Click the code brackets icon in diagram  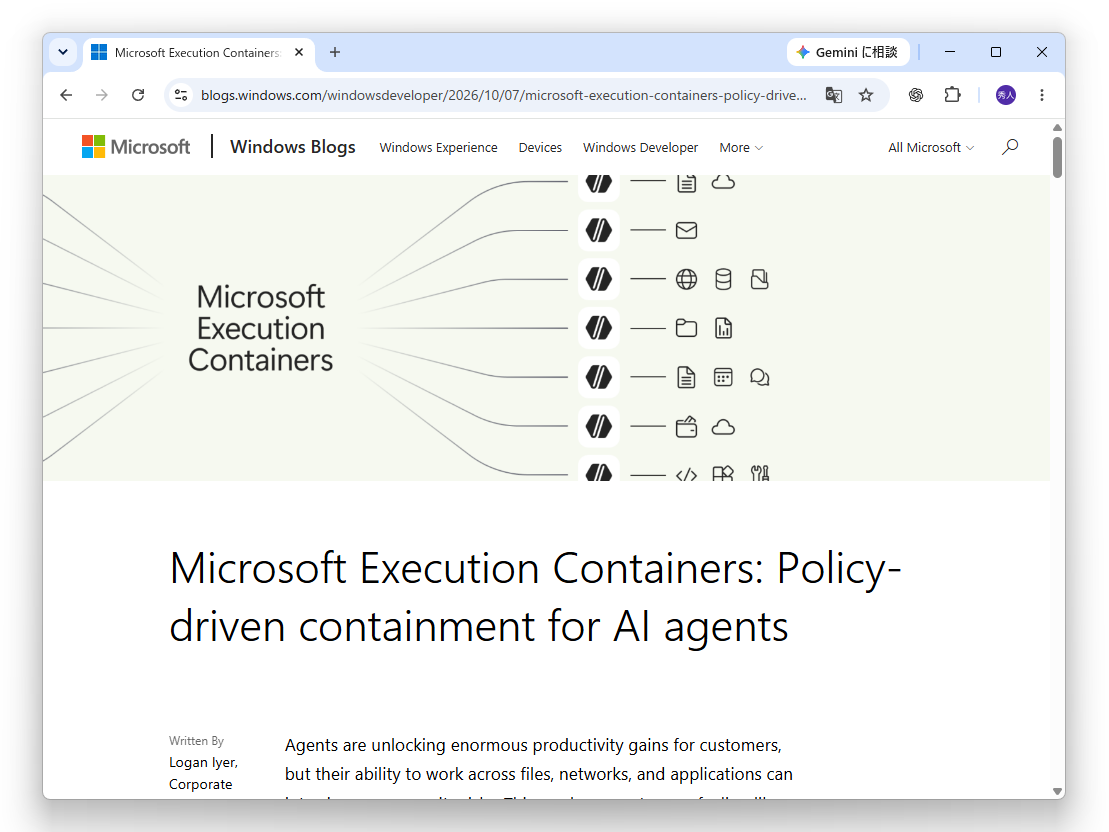(x=686, y=475)
